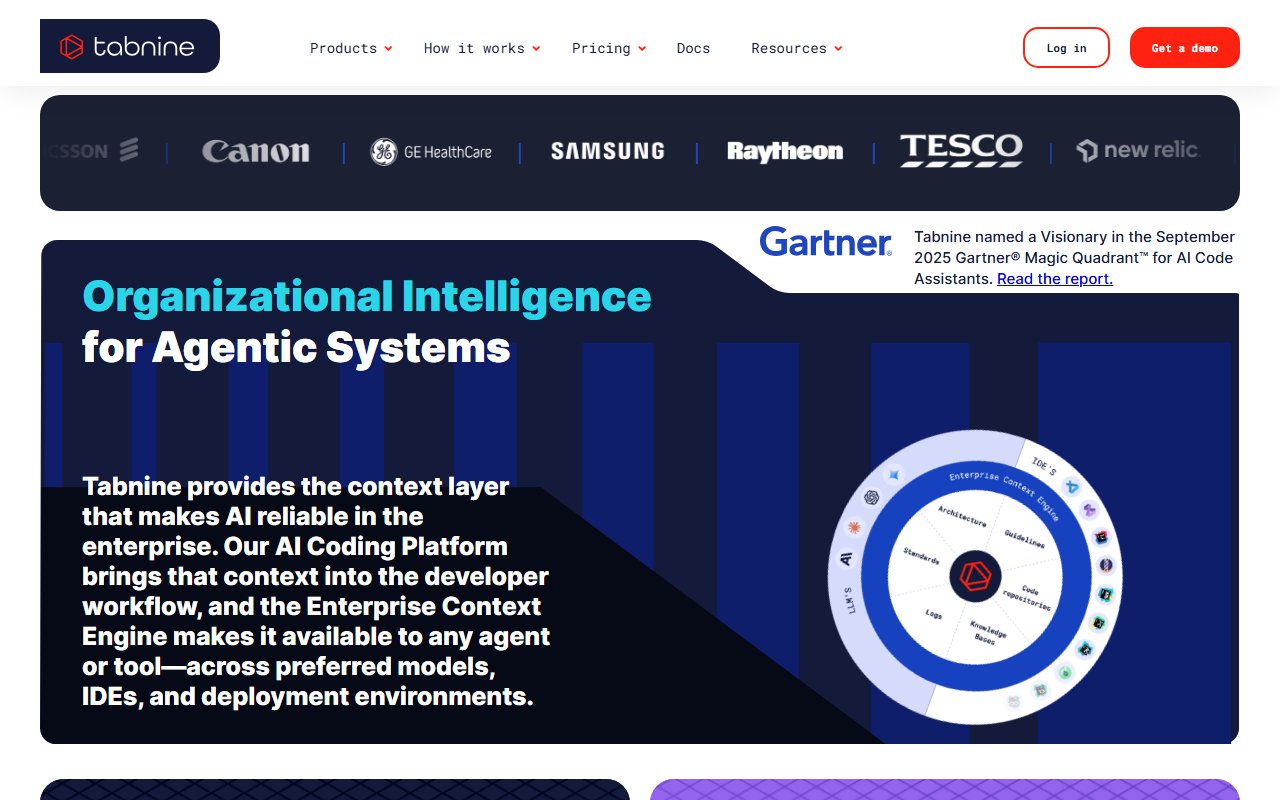Click the purple Visual Studio icon
This screenshot has height=800, width=1280.
coord(1090,510)
